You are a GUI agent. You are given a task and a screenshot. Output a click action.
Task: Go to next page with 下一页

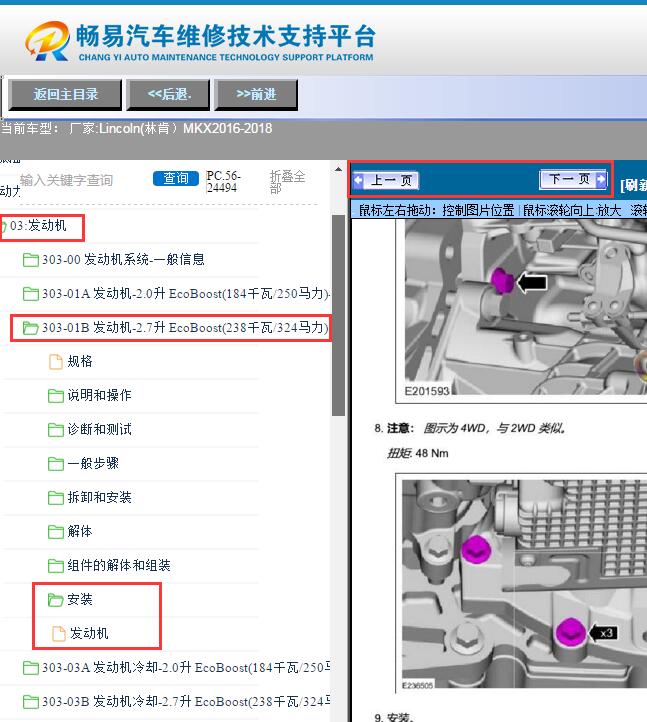573,179
